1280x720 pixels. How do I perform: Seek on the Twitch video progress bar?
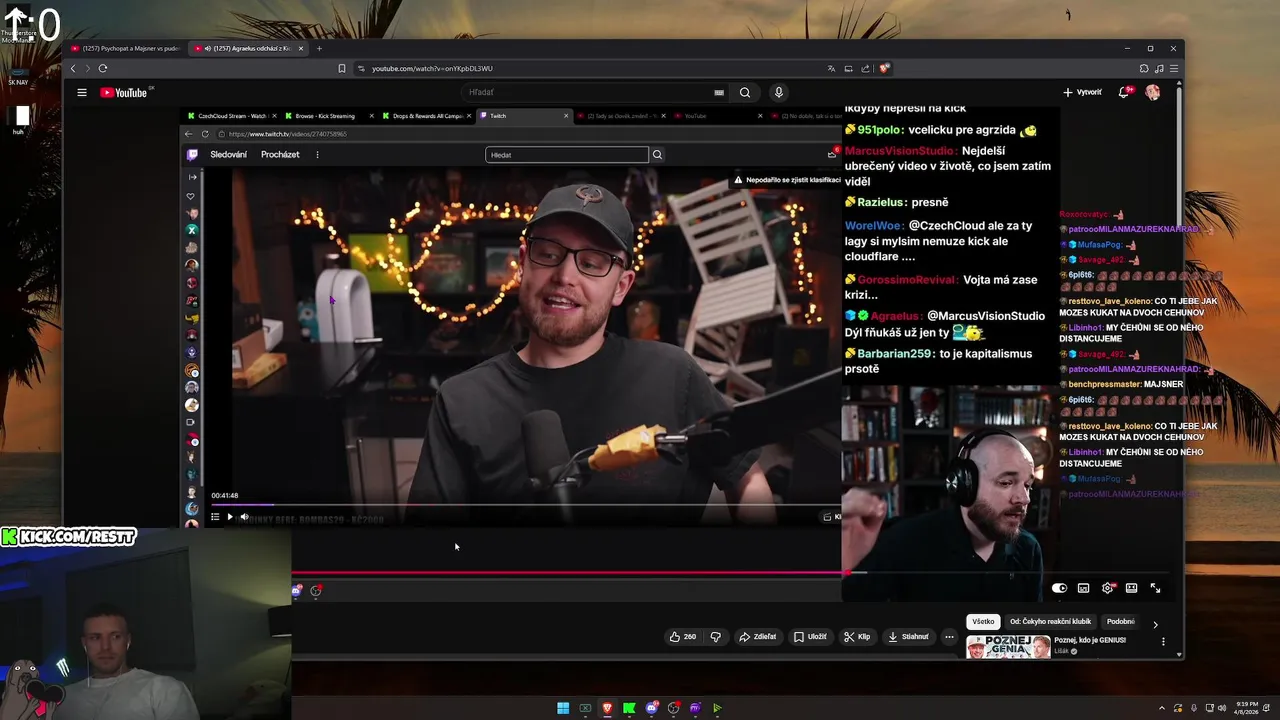point(525,505)
